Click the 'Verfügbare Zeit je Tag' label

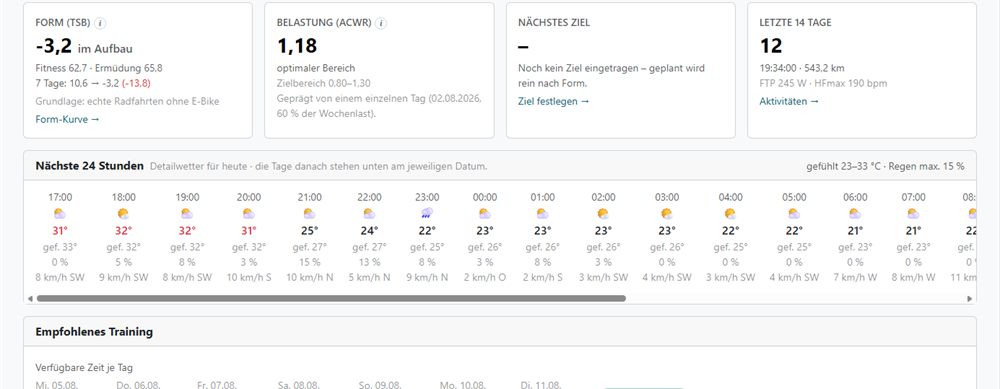coord(84,367)
